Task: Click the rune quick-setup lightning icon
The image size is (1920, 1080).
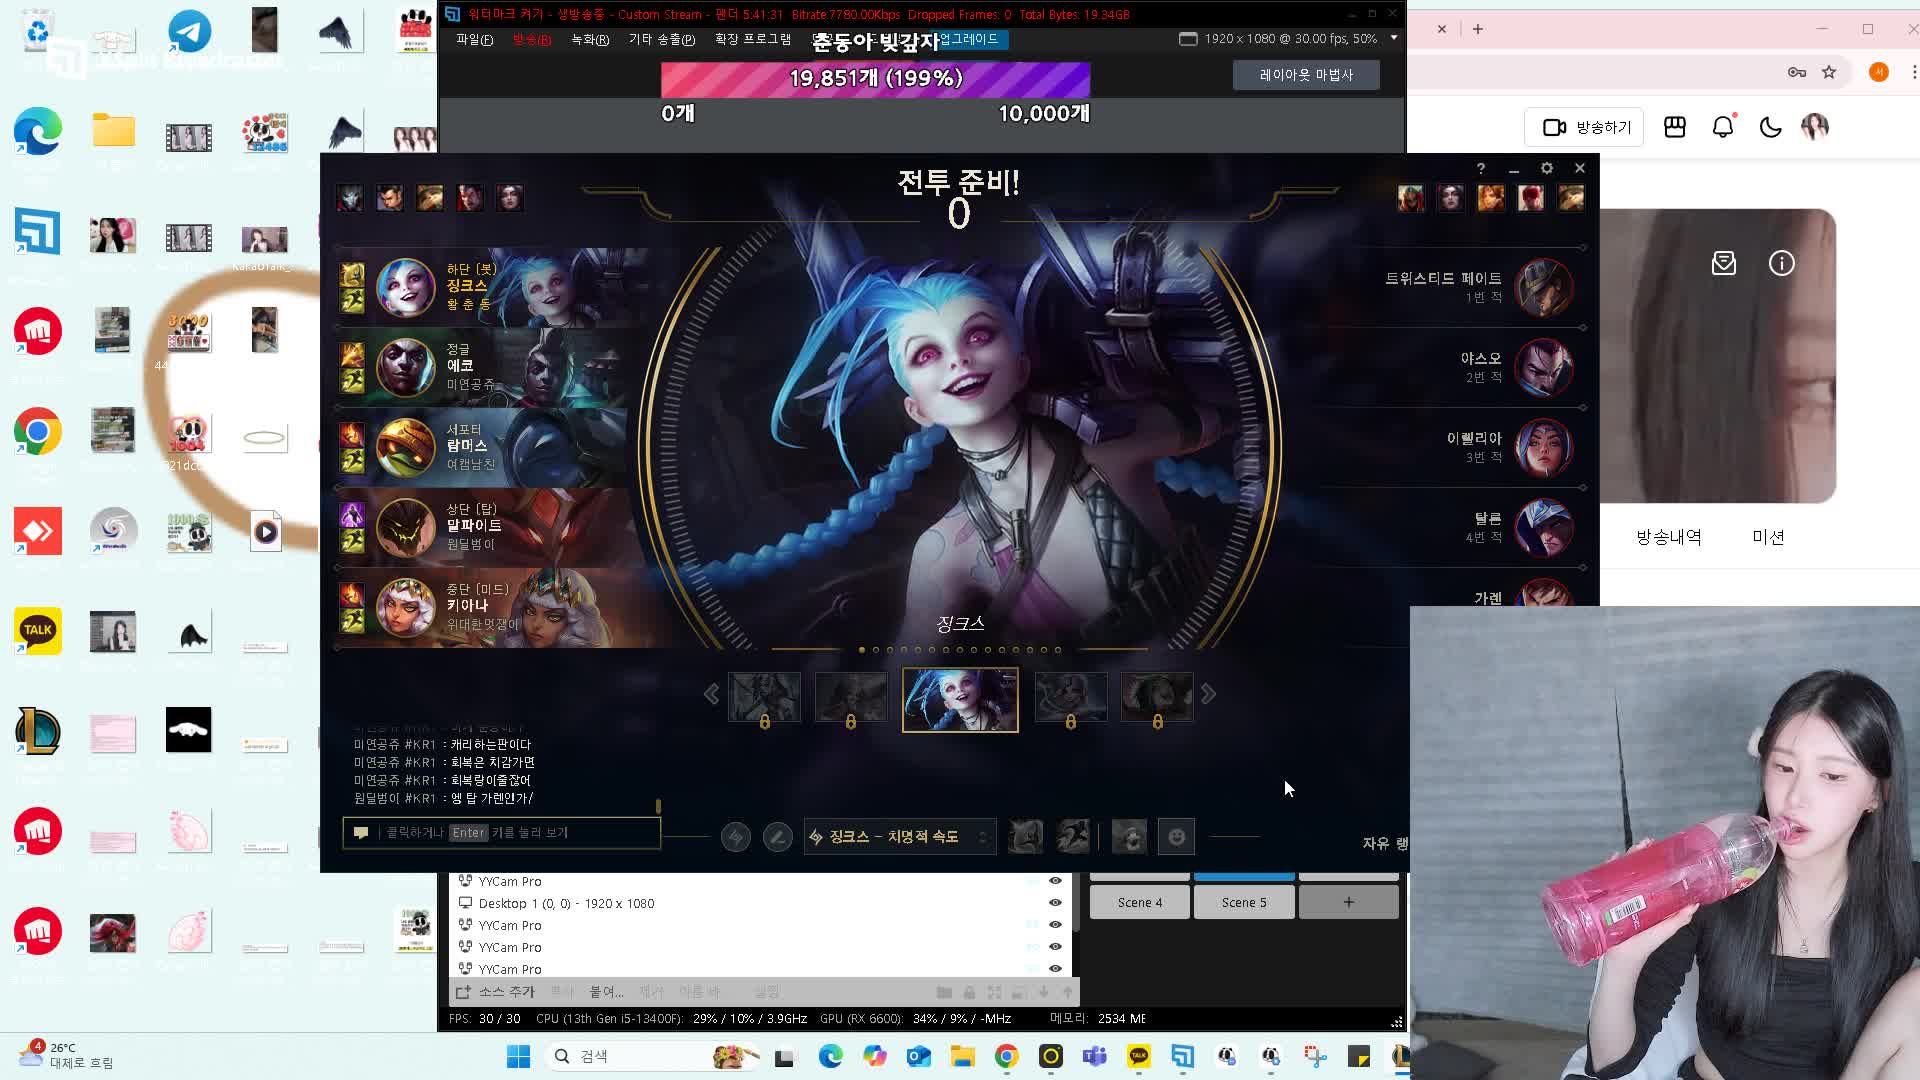Action: click(x=736, y=837)
